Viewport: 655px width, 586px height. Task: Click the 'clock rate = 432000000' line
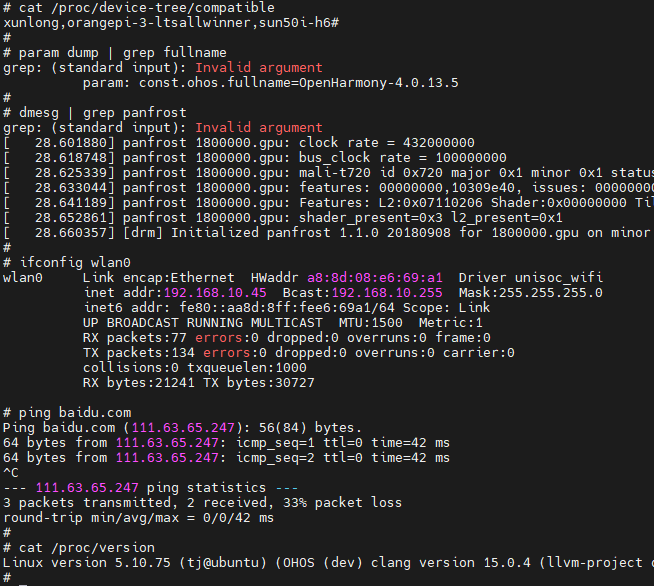(x=239, y=143)
